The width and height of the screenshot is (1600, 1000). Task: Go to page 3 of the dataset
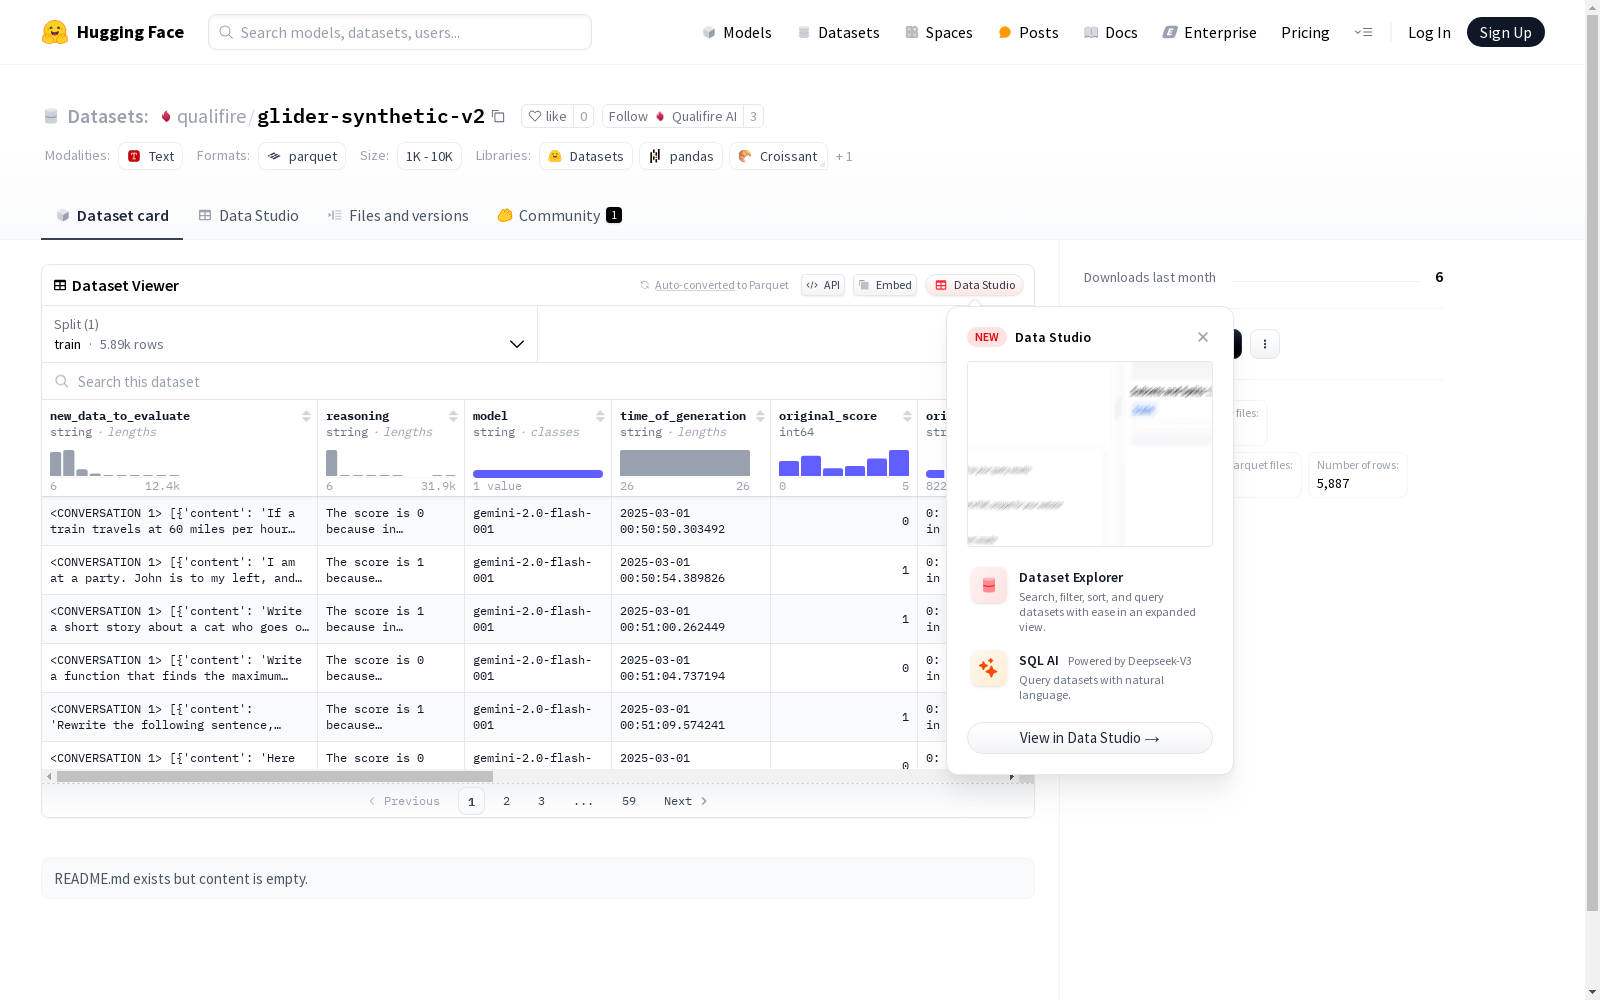coord(542,801)
